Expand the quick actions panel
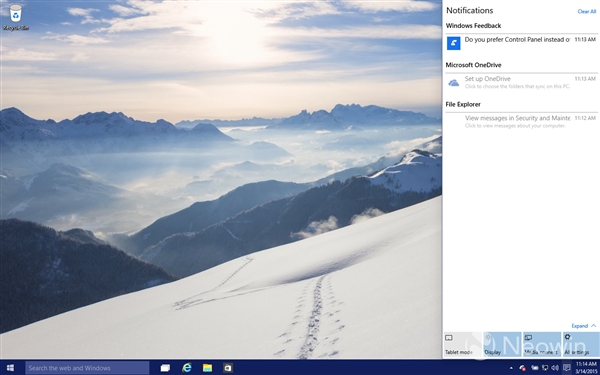 pos(584,326)
